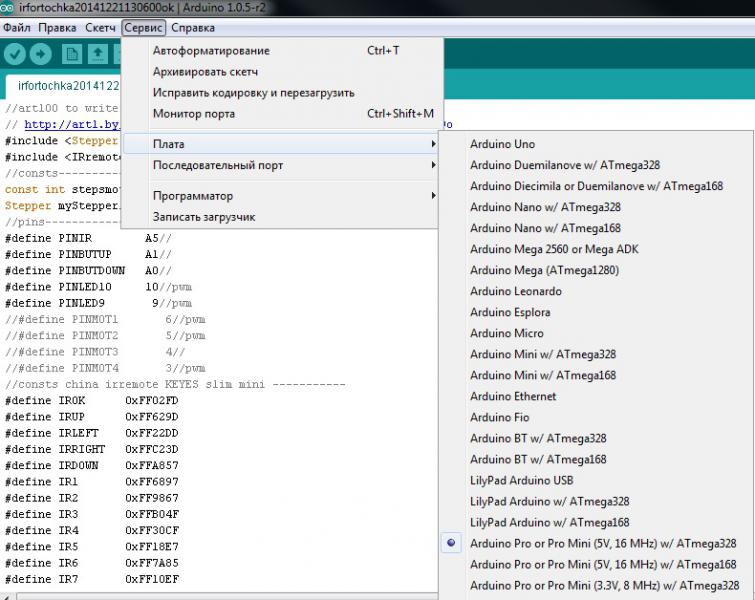Screen dimensions: 755x600
Task: Select Arduino Pro Mini 3.3V 8 MHz ATmega328
Action: pyautogui.click(x=596, y=586)
